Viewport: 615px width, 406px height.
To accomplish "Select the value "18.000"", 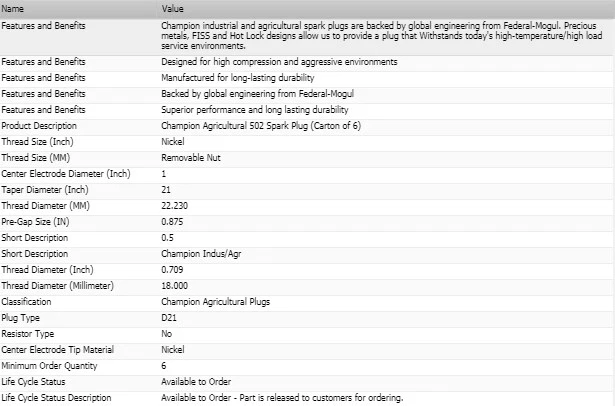I will coord(174,286).
